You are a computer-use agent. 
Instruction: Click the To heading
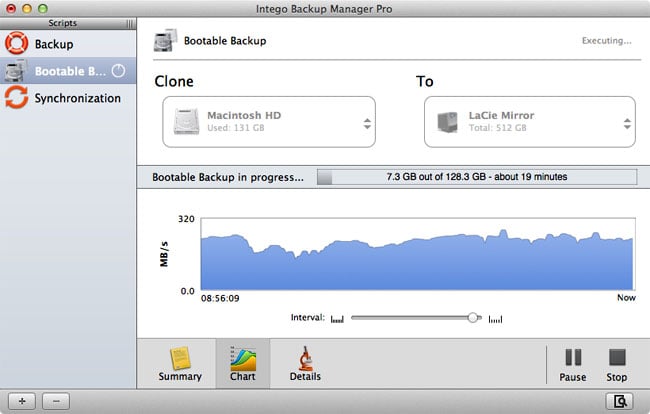point(425,81)
